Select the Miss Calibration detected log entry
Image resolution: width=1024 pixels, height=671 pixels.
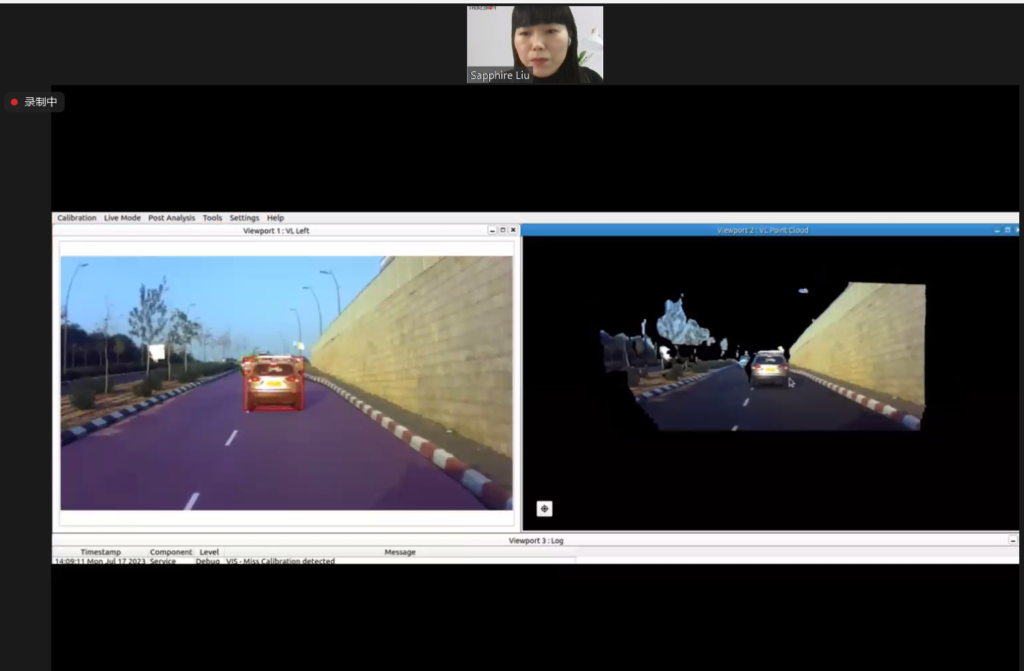coord(280,561)
